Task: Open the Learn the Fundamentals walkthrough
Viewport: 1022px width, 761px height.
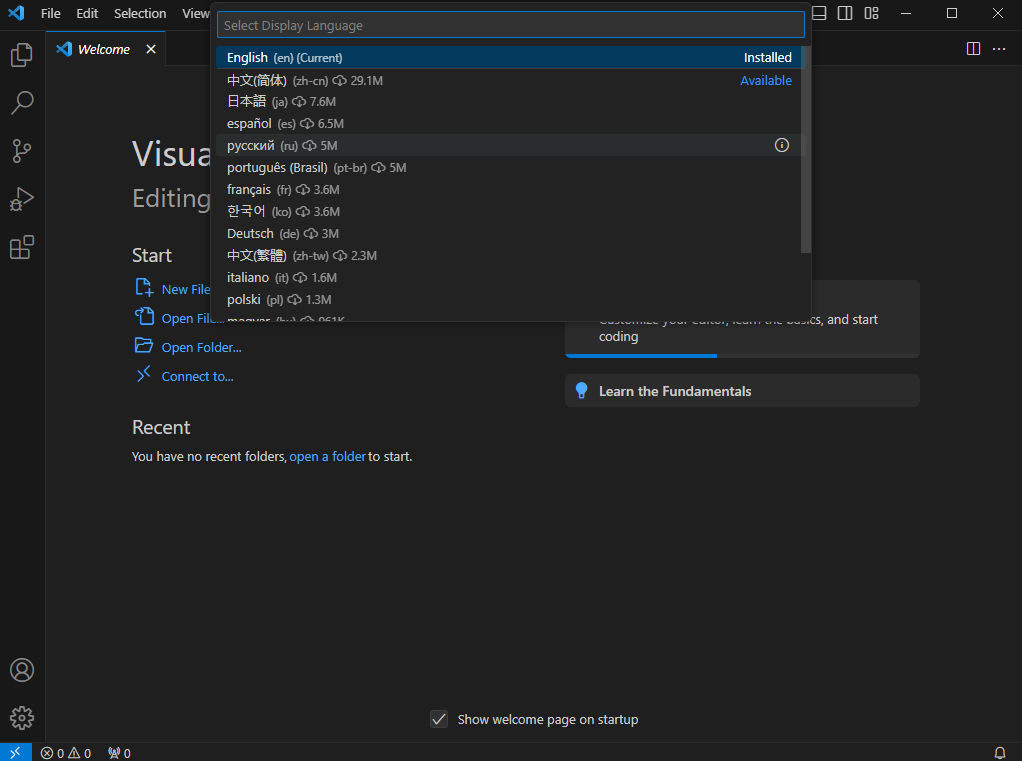Action: pos(742,391)
